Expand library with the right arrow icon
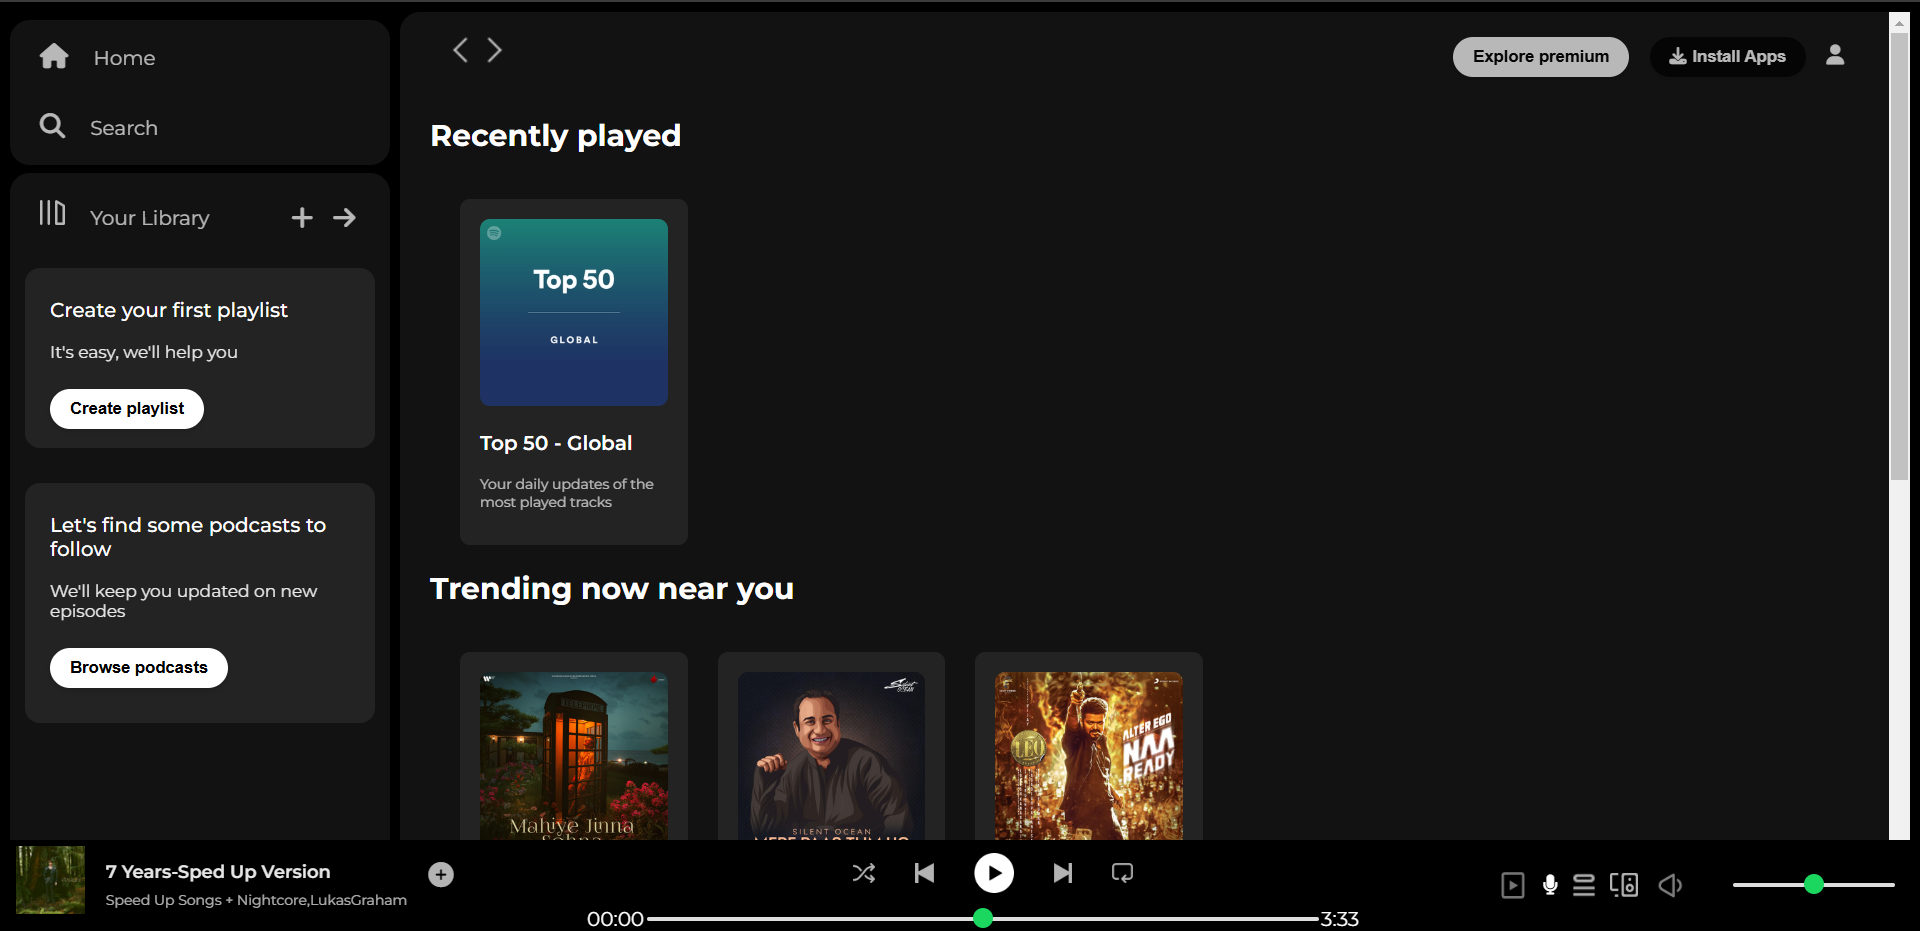 (345, 217)
